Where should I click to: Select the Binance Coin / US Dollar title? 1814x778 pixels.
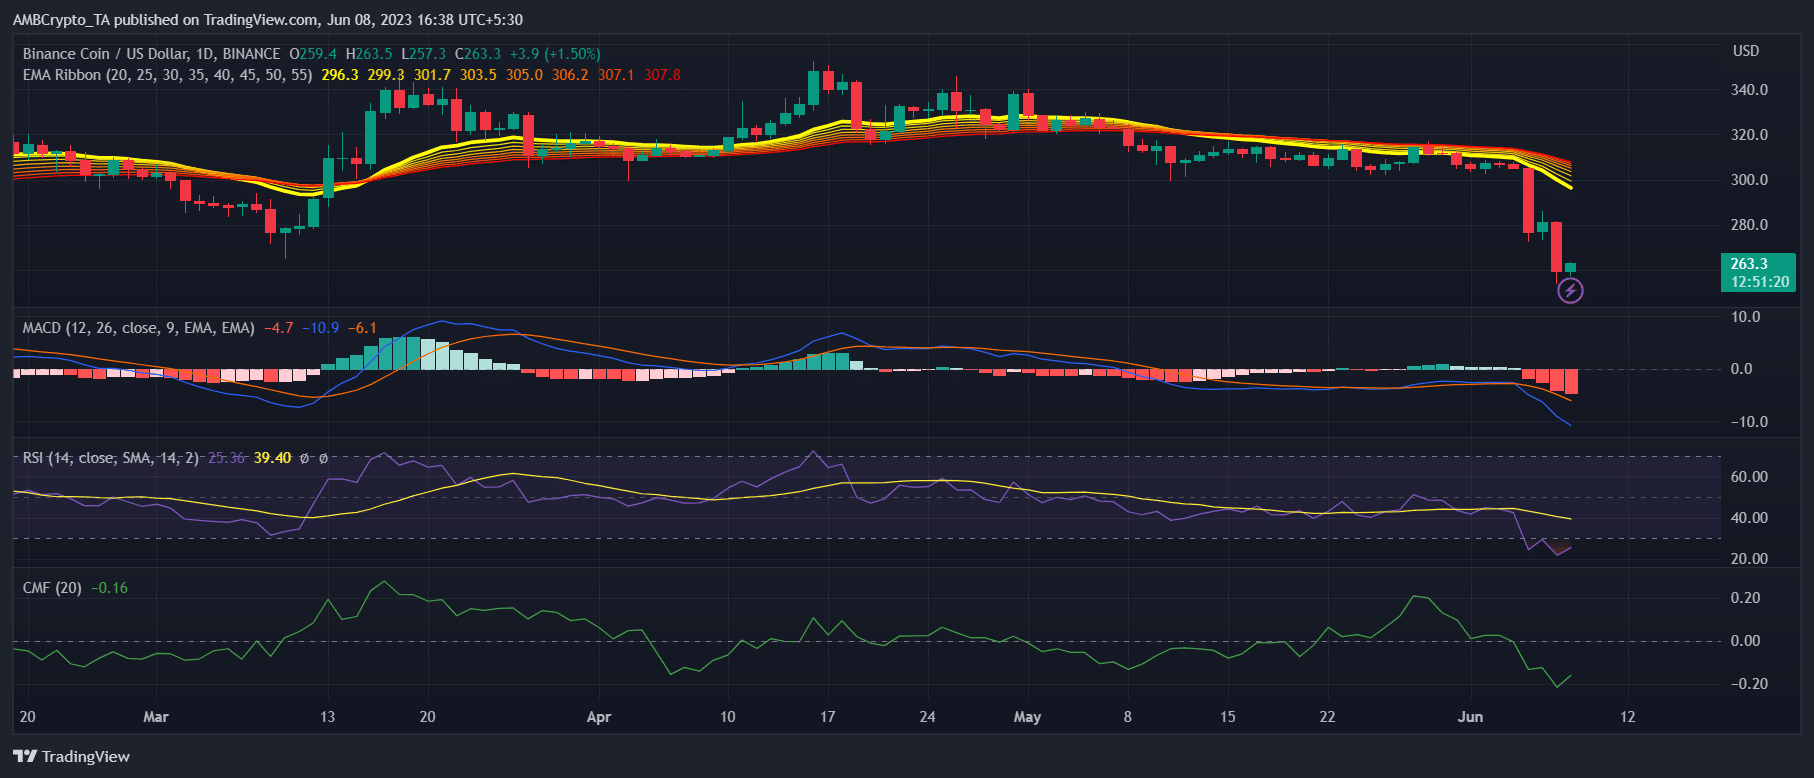(151, 54)
